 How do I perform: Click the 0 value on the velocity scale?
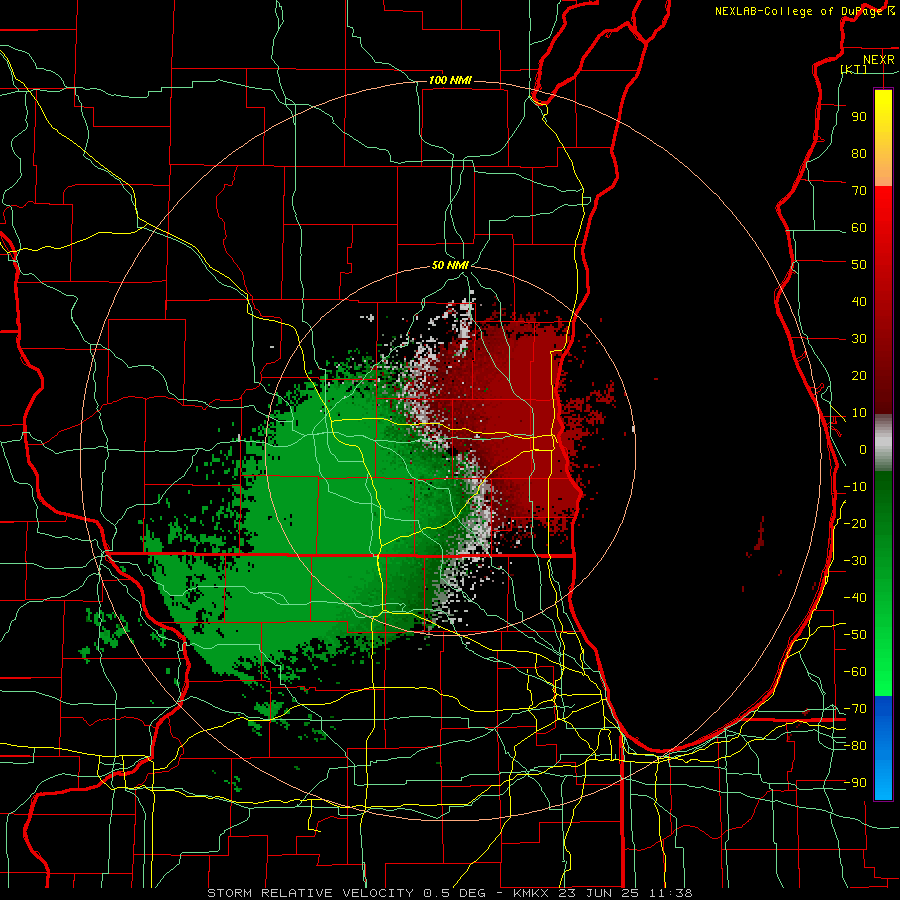coord(863,450)
